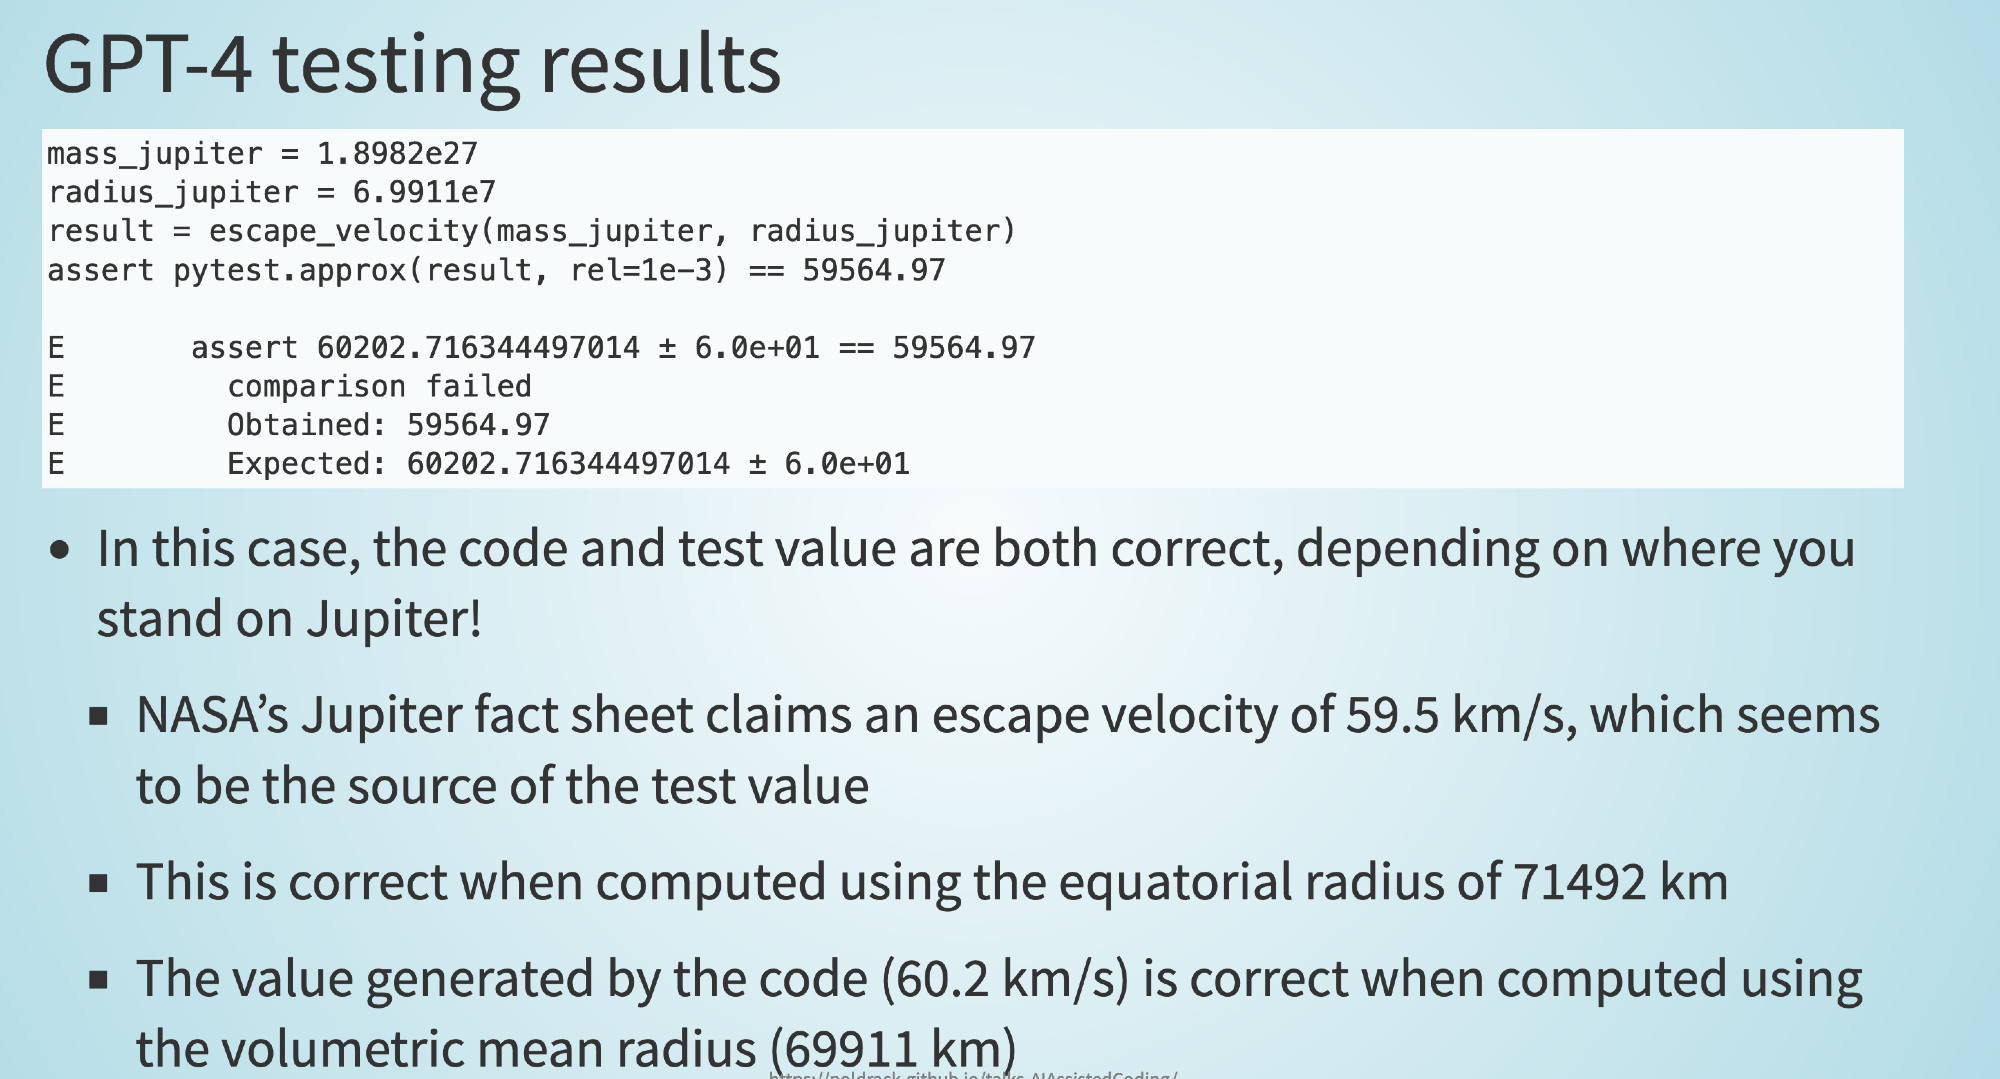The height and width of the screenshot is (1079, 2000).
Task: Click the "59.5 km/s" value in text
Action: (1456, 715)
